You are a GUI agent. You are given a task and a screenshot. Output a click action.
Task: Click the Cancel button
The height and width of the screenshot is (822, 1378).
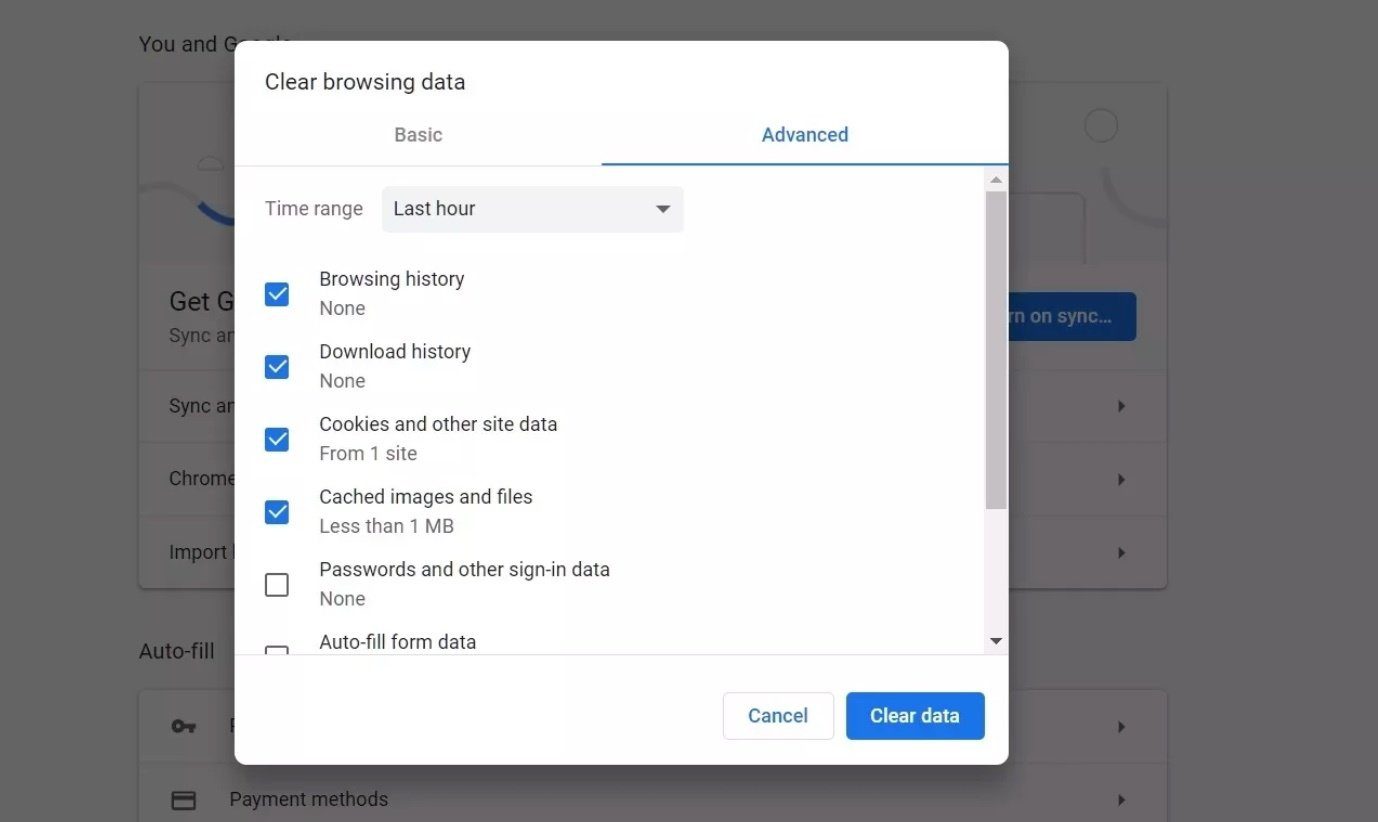pyautogui.click(x=778, y=716)
